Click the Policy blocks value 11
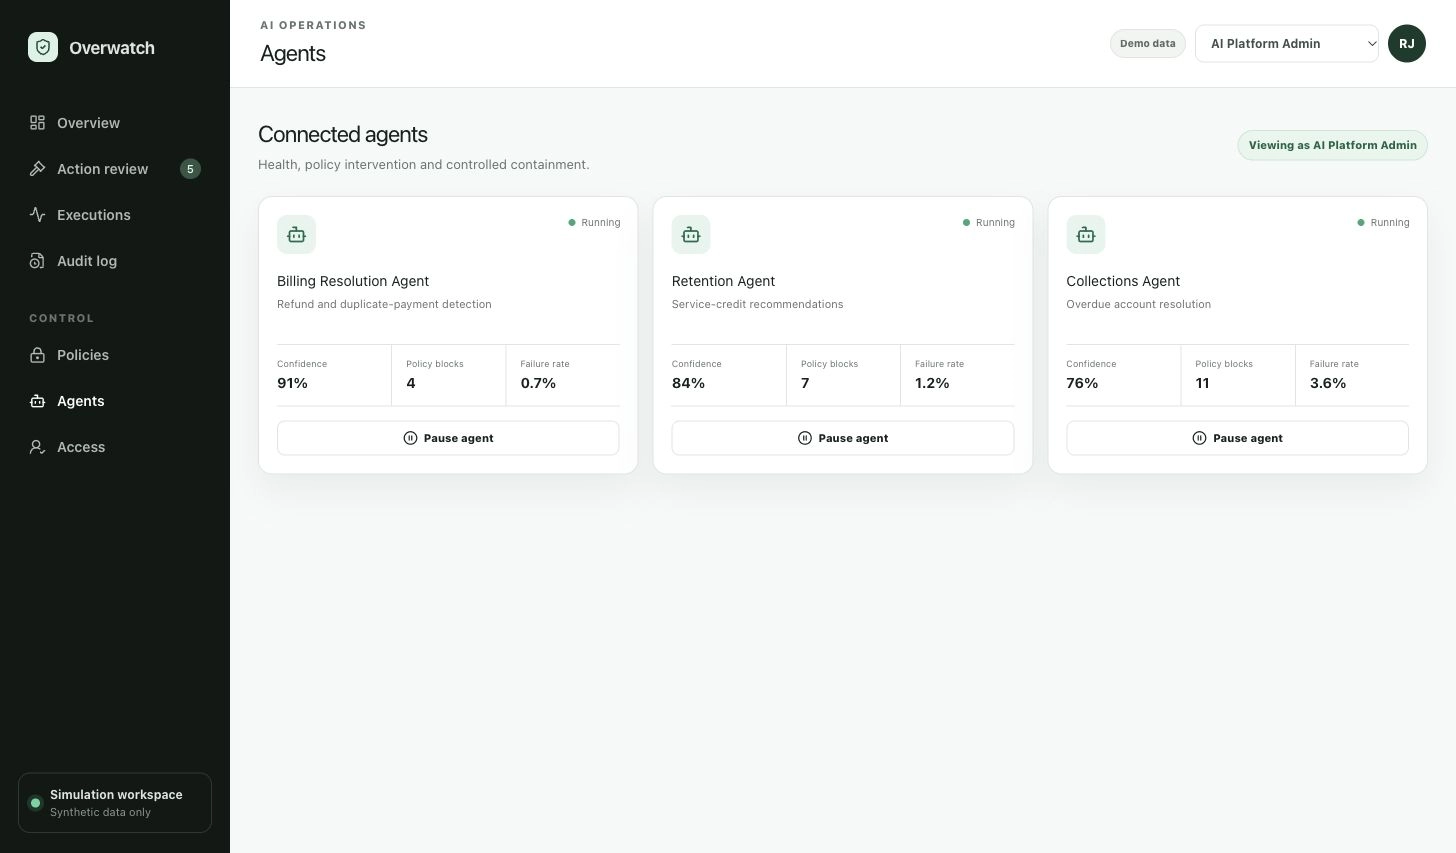The height and width of the screenshot is (853, 1456). click(1202, 383)
